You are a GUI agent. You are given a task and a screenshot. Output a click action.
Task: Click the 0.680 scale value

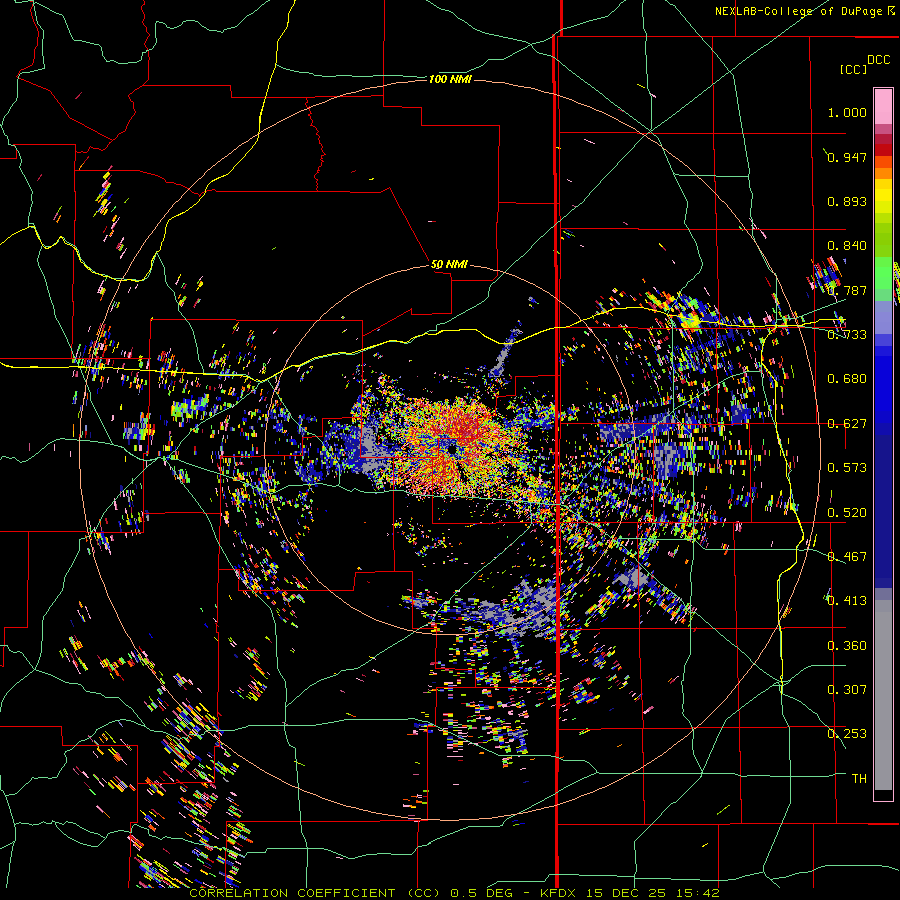pyautogui.click(x=847, y=379)
